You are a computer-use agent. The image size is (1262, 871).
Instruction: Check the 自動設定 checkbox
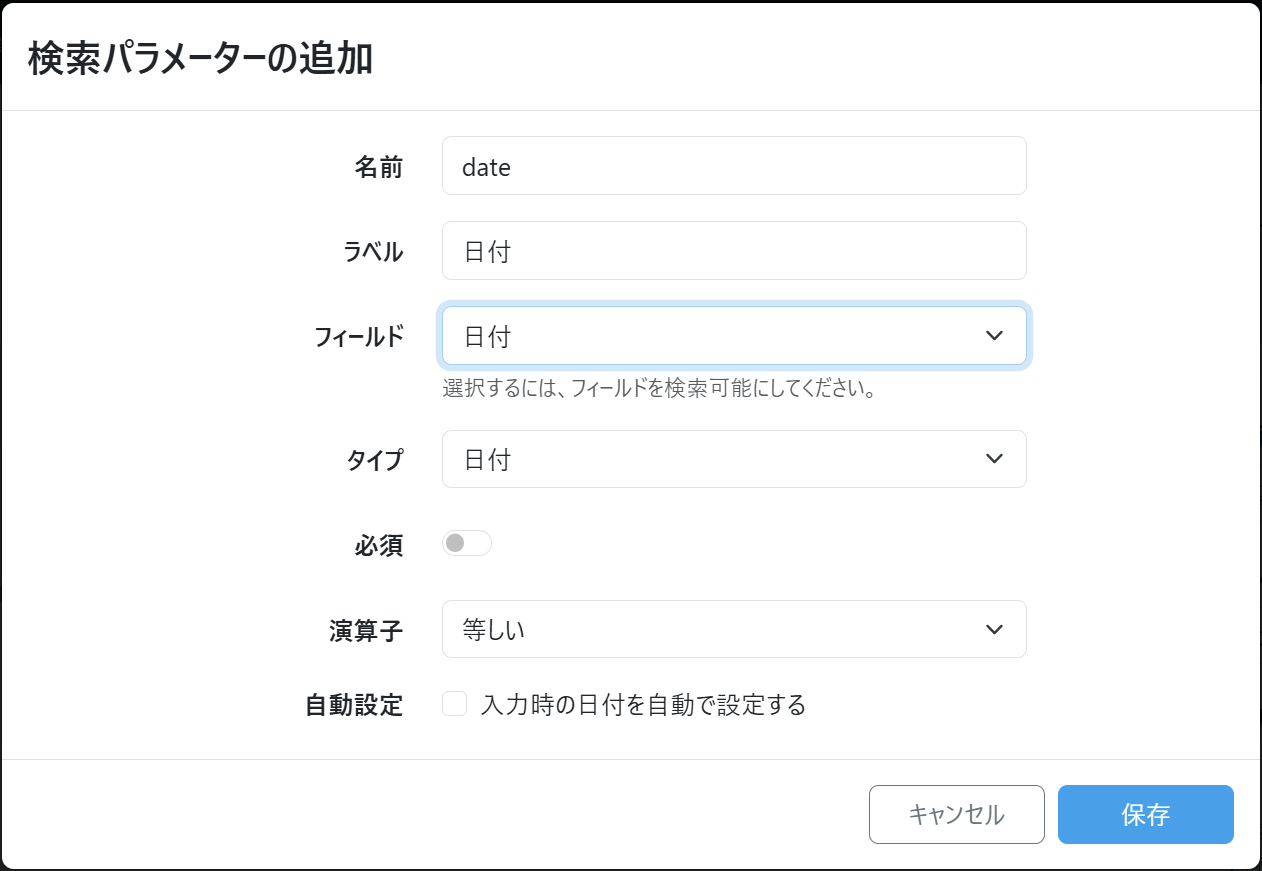tap(455, 705)
